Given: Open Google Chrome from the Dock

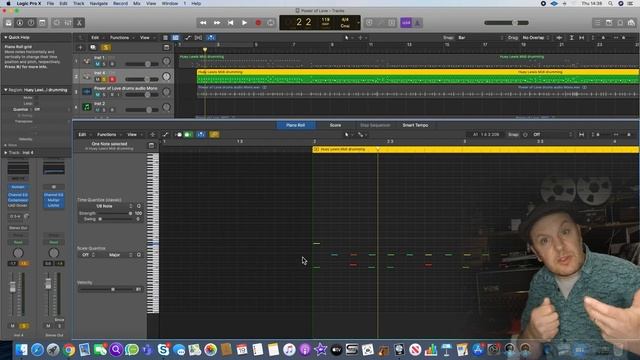Looking at the screenshot, I should click(x=69, y=350).
